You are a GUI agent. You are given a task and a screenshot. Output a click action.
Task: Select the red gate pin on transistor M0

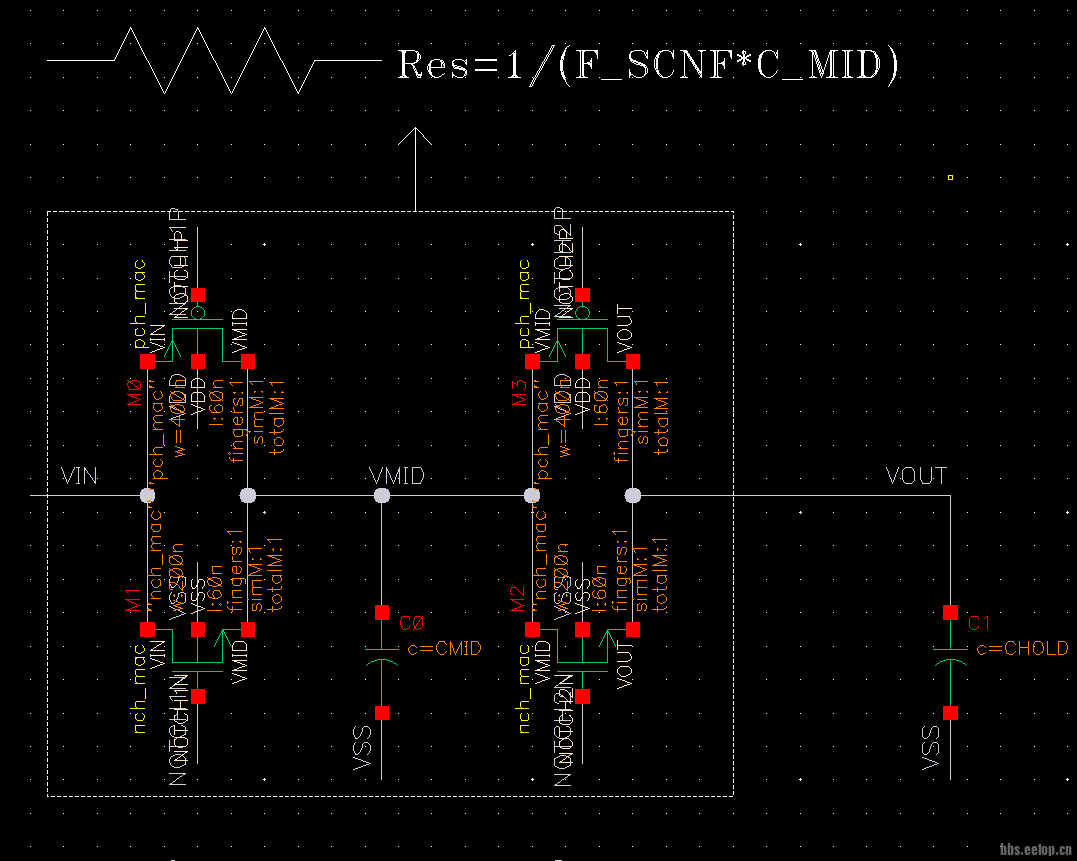click(196, 293)
